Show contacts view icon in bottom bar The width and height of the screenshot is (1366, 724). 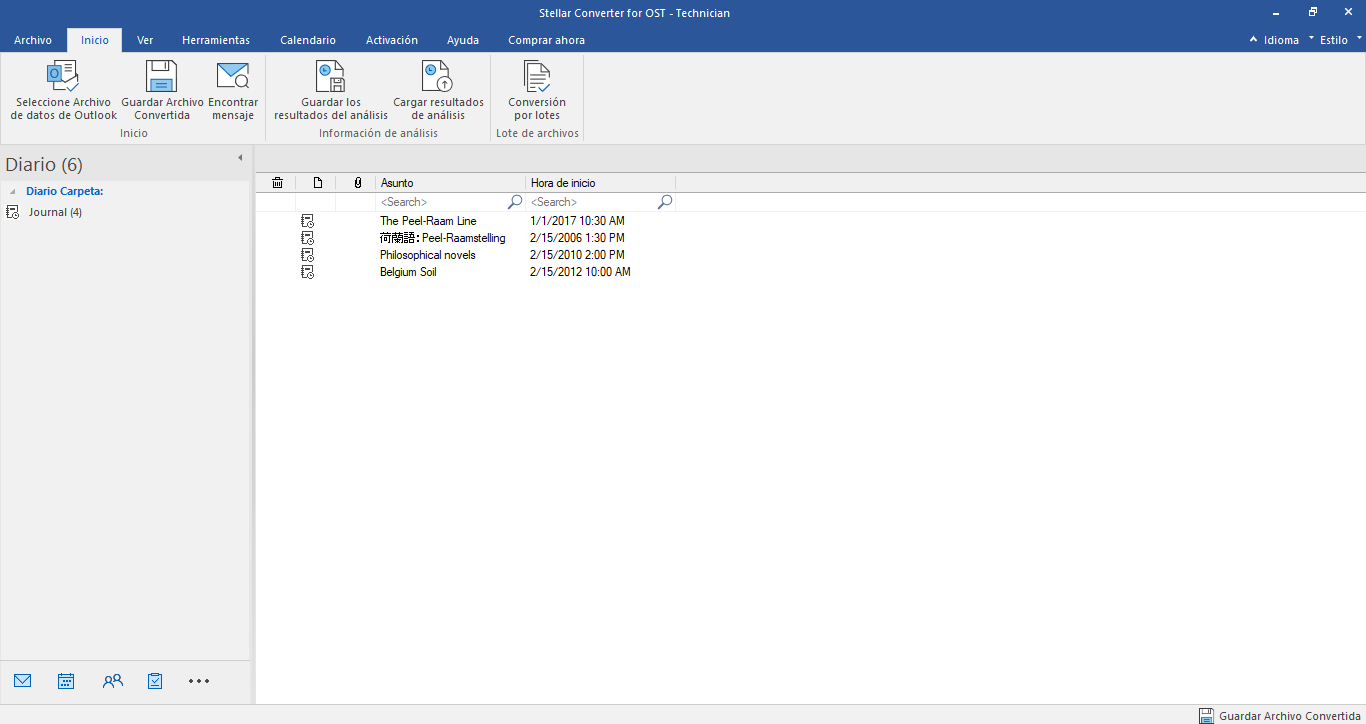[112, 681]
